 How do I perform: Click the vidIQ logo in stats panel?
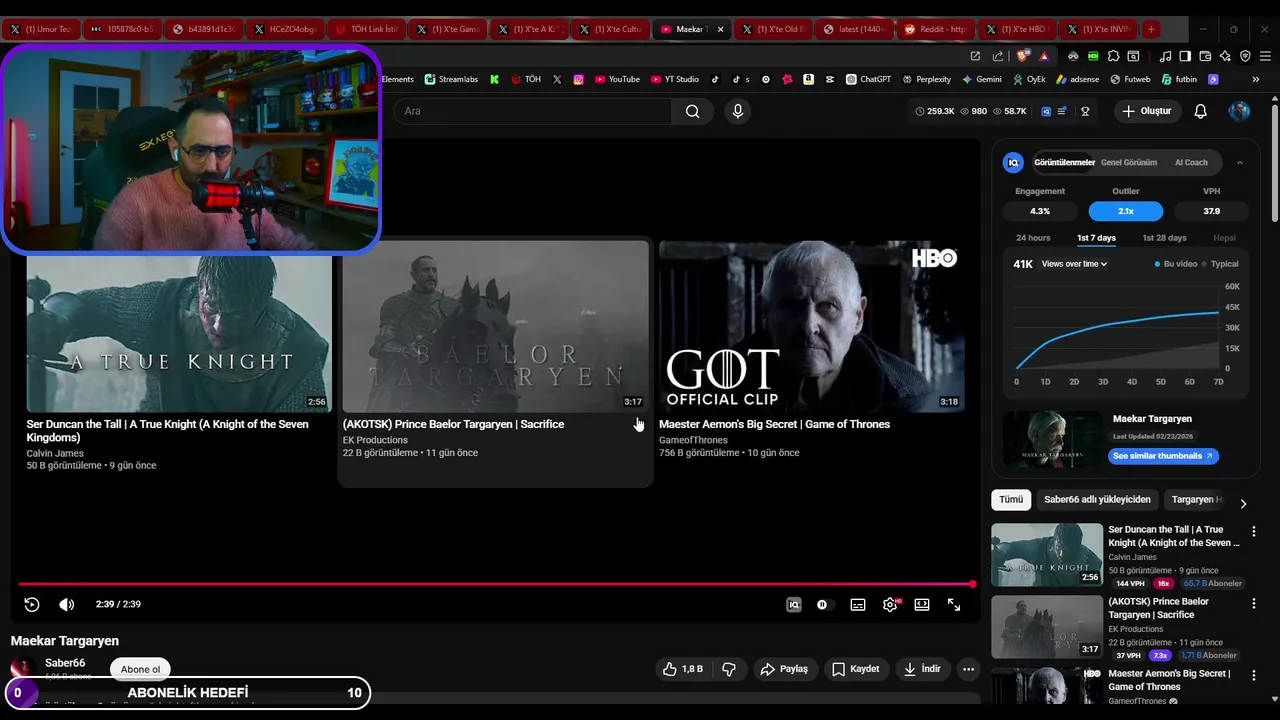coord(1013,162)
